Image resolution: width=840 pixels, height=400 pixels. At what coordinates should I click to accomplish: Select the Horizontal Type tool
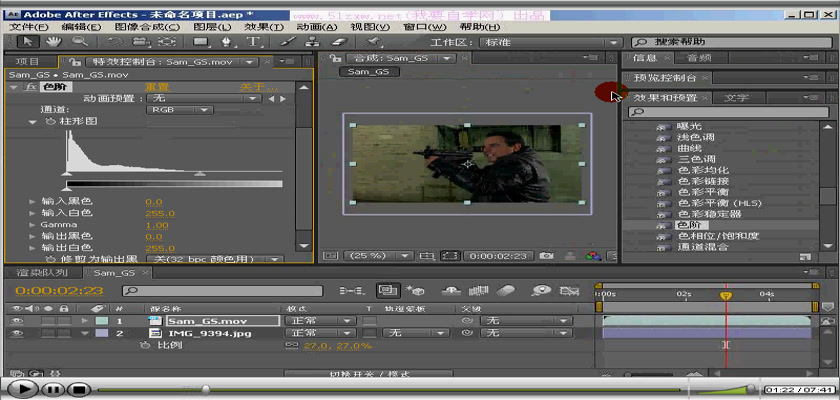pos(253,42)
